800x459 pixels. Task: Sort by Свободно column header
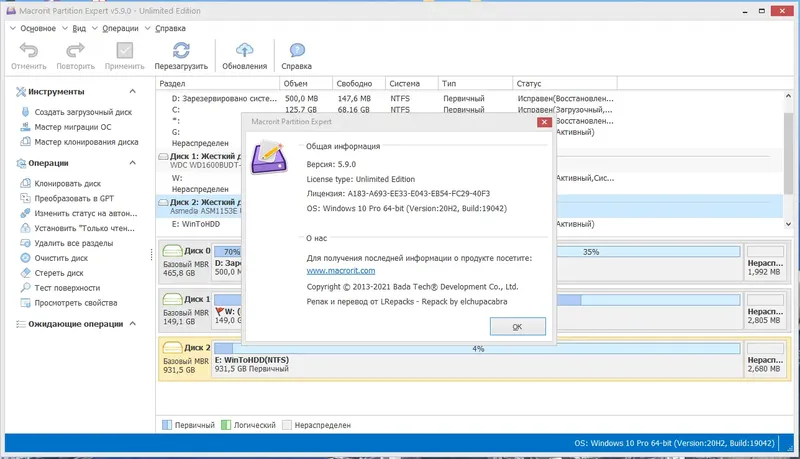point(359,83)
